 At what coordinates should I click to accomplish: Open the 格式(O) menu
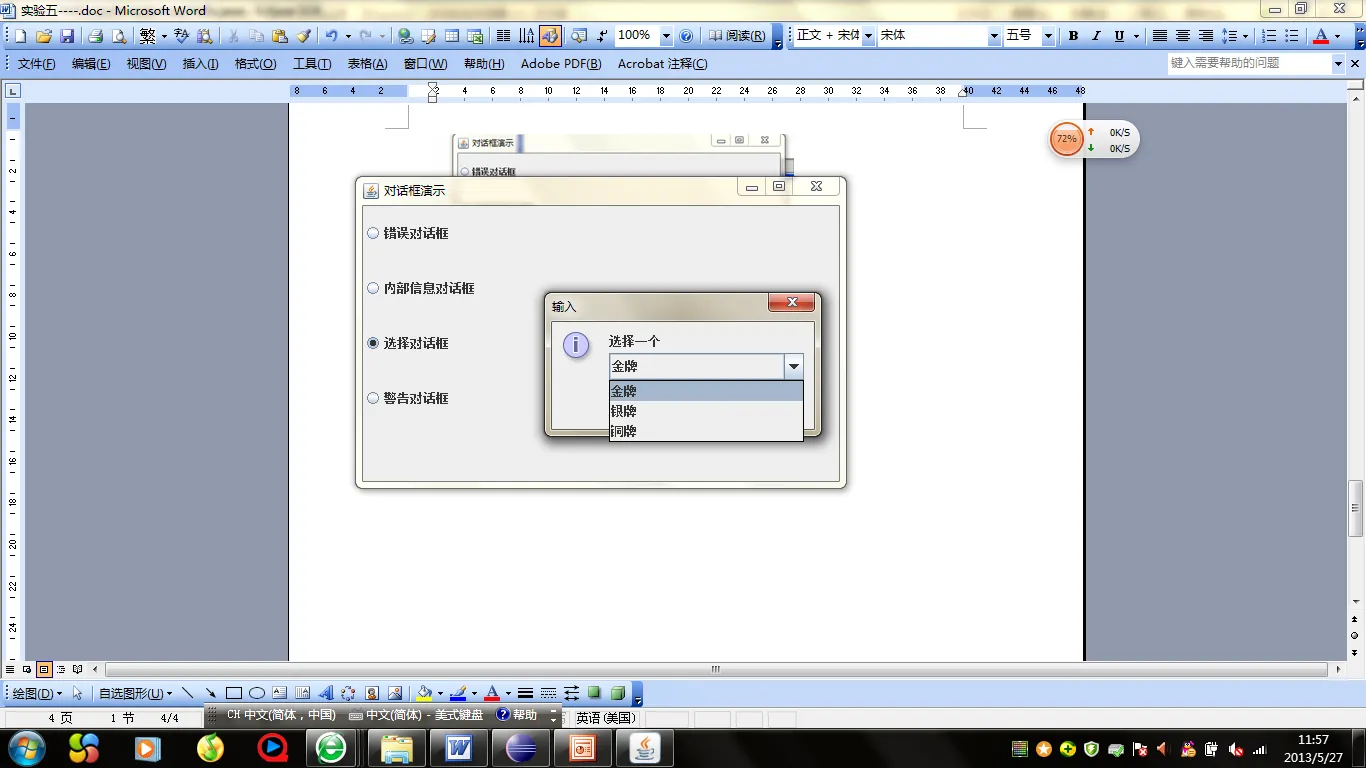coord(255,63)
